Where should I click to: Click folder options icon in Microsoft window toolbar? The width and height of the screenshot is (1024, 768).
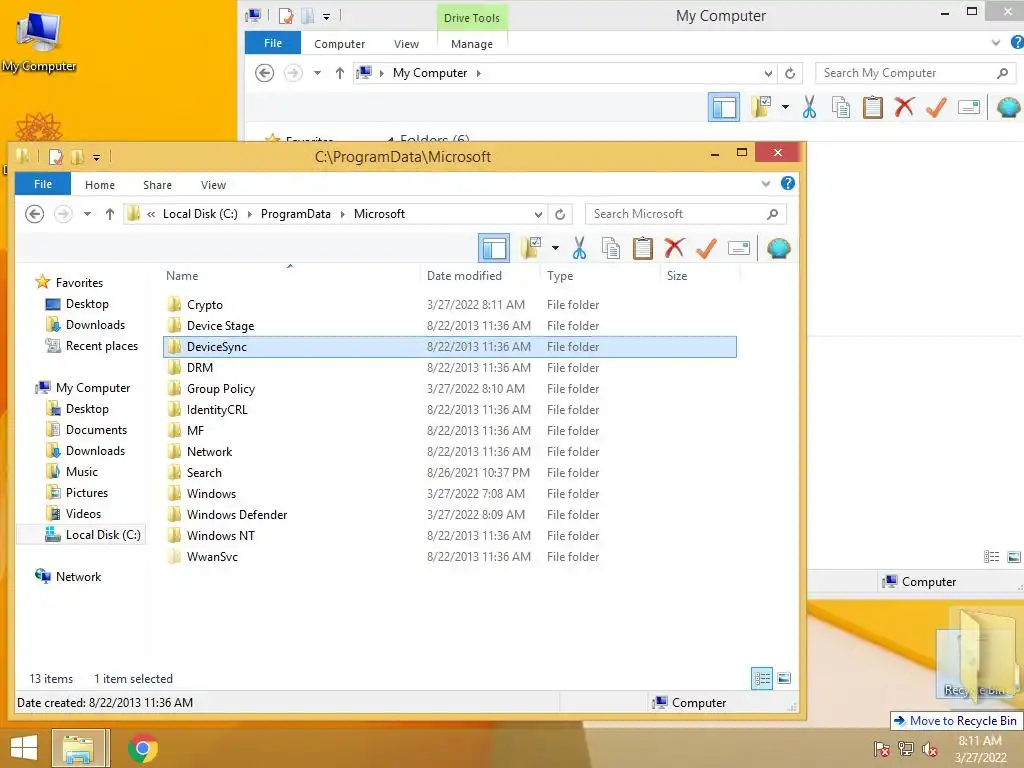pos(531,249)
